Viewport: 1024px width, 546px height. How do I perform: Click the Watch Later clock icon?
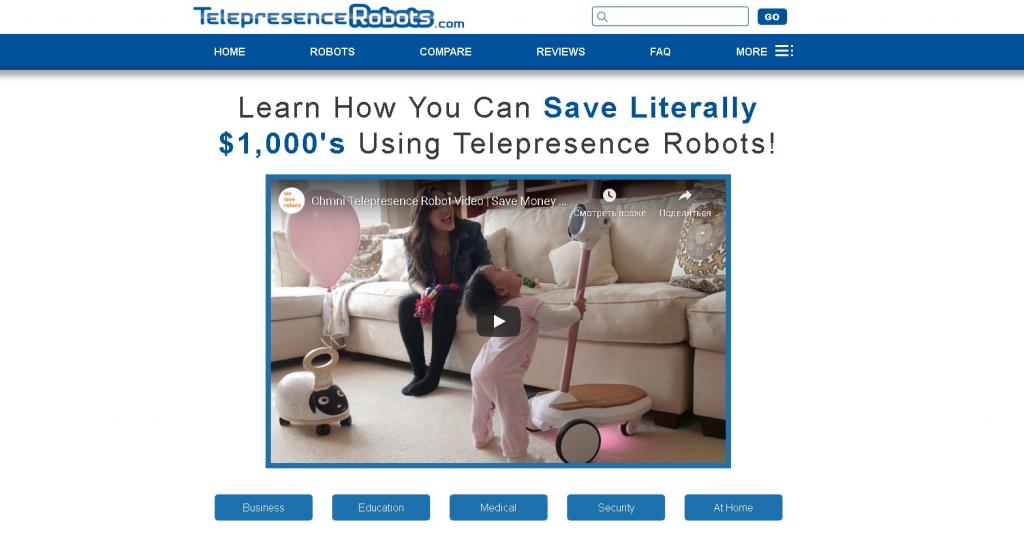pos(609,195)
